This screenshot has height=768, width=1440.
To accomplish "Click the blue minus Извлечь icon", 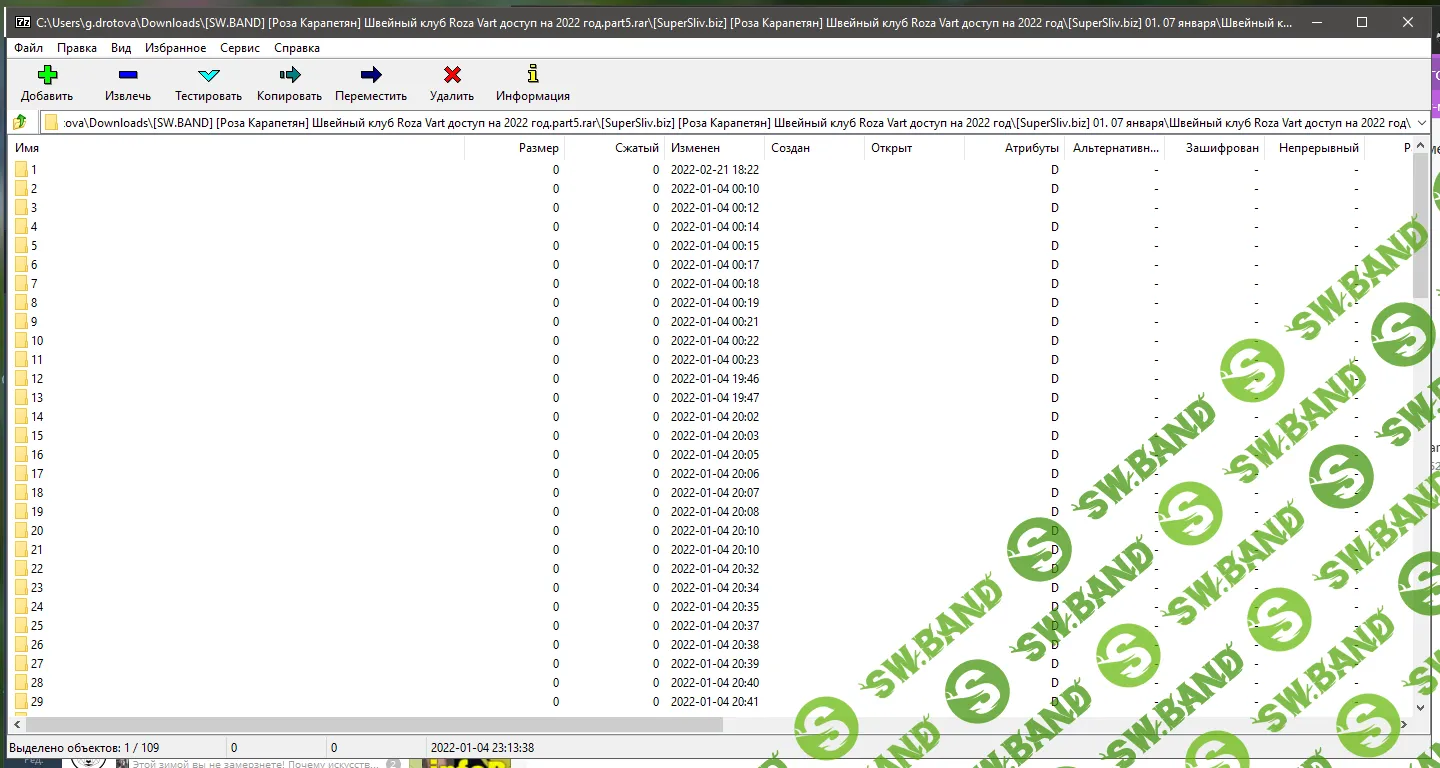I will (128, 75).
